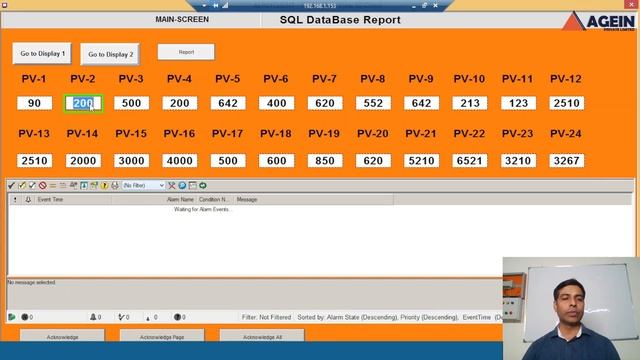This screenshot has height=360, width=640.
Task: Click the Acknowledge All button
Action: click(262, 336)
